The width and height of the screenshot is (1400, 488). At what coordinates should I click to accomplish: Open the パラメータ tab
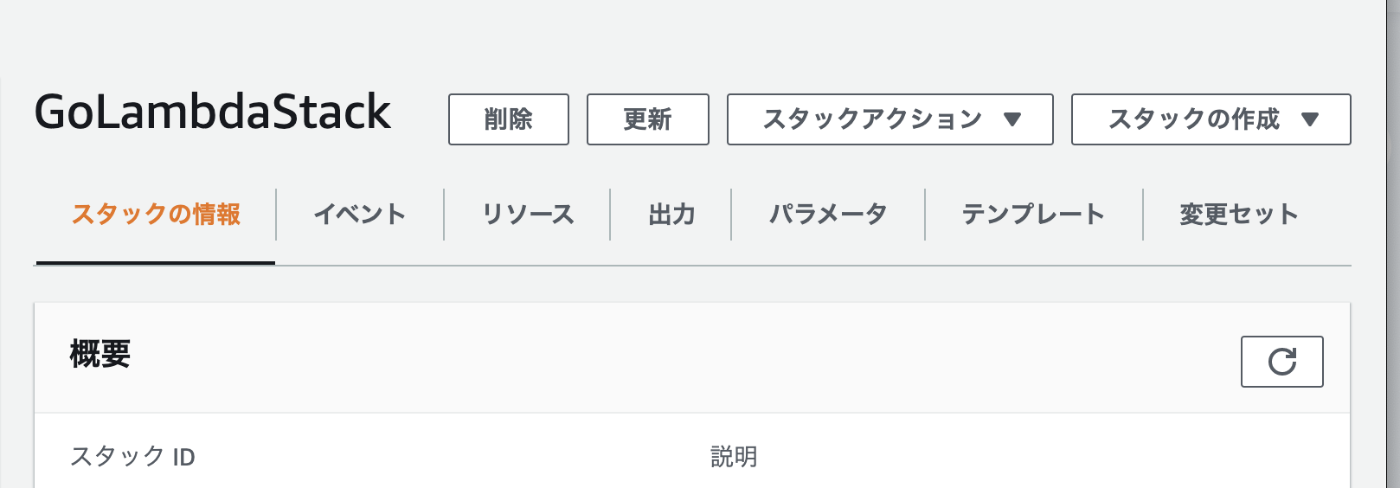coord(828,214)
